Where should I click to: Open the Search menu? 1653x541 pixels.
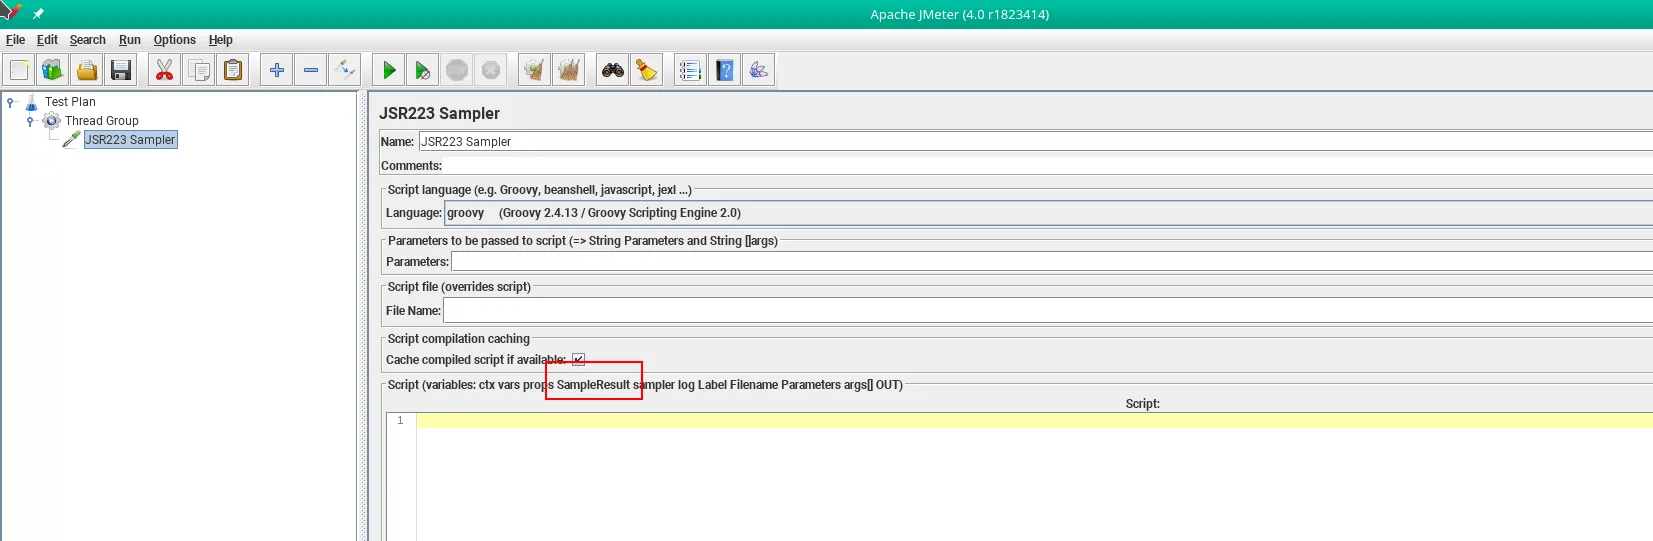pos(88,40)
